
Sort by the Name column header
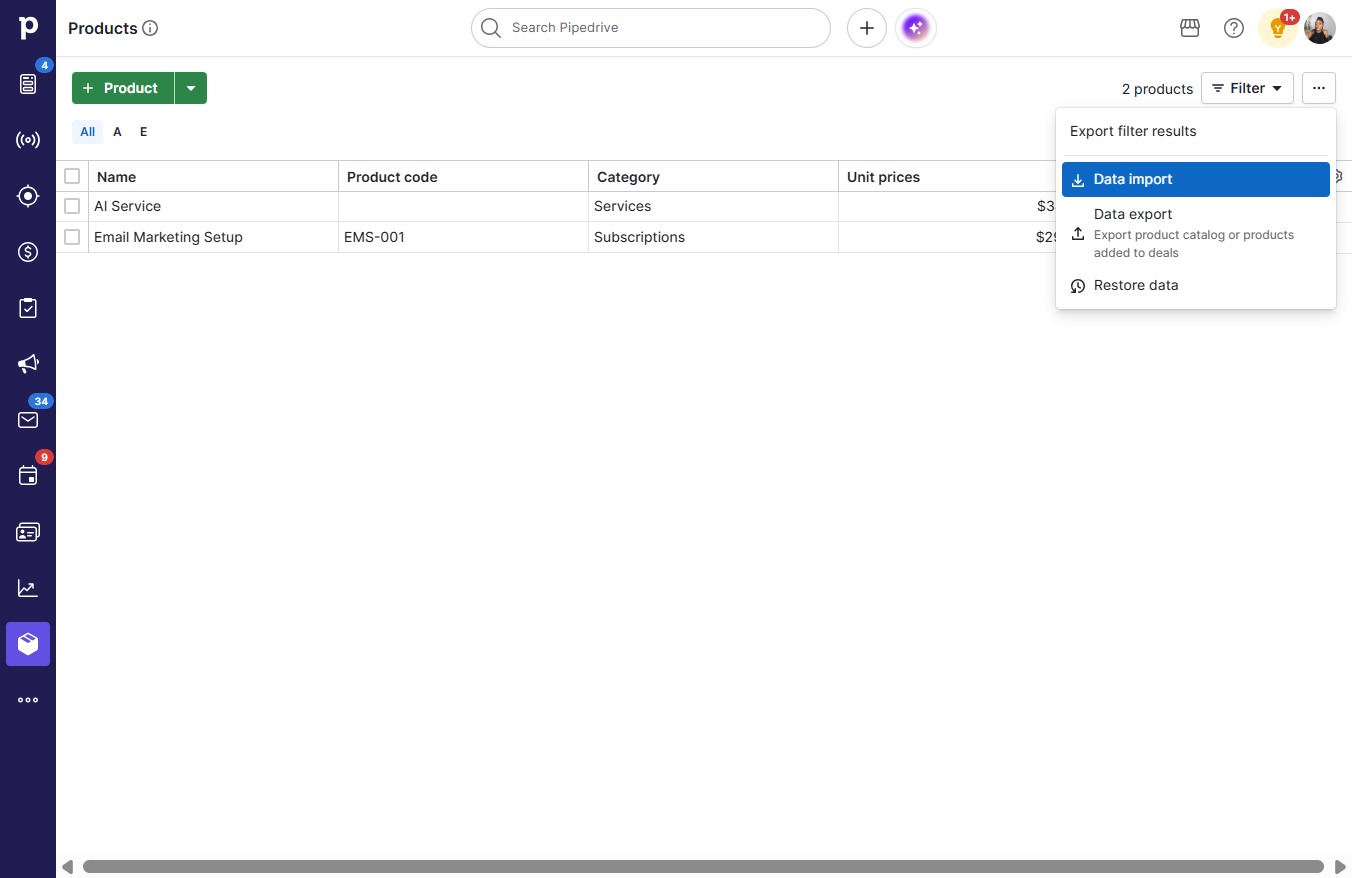tap(214, 176)
